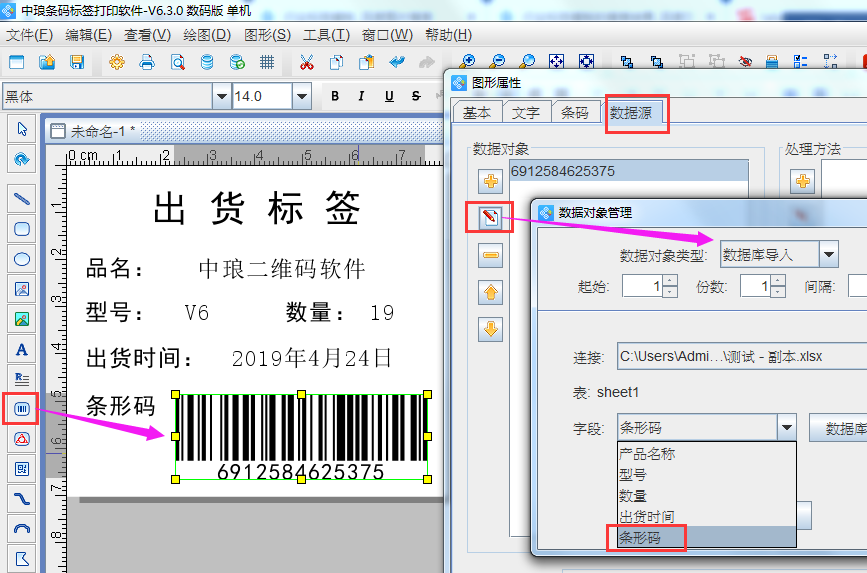Open the 绘图(D) menu
The height and width of the screenshot is (573, 867).
click(208, 34)
